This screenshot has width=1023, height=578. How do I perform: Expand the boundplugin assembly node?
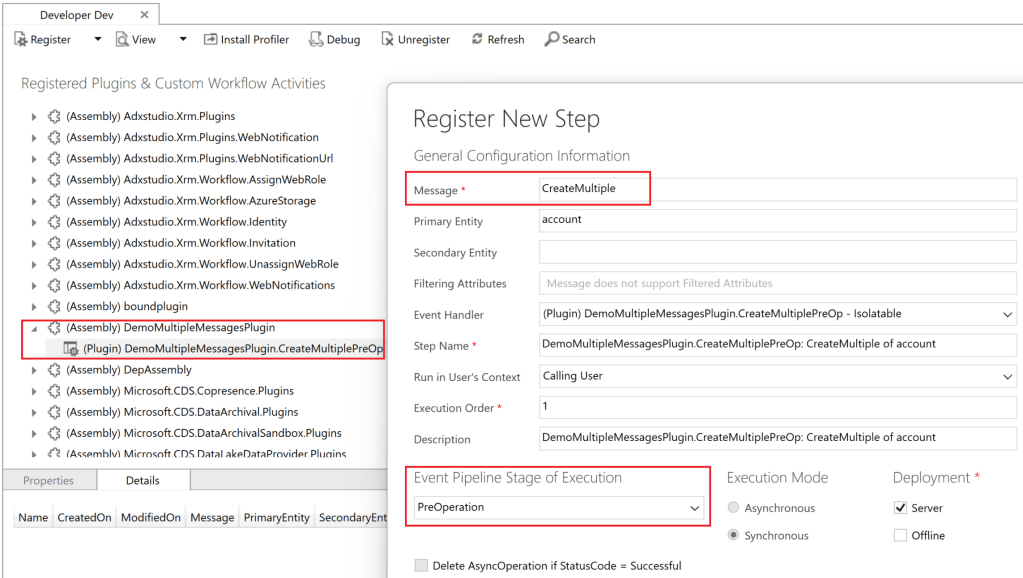(x=33, y=307)
